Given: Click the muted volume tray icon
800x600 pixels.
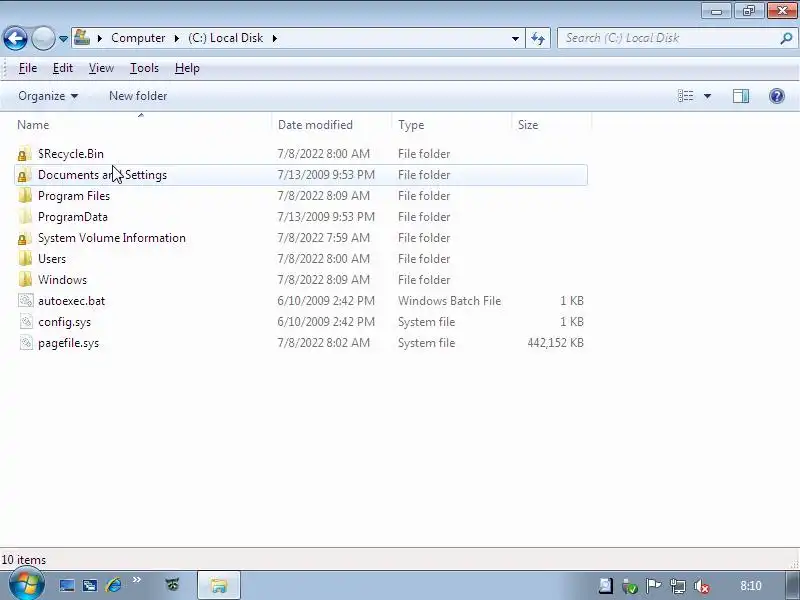Looking at the screenshot, I should tap(702, 586).
